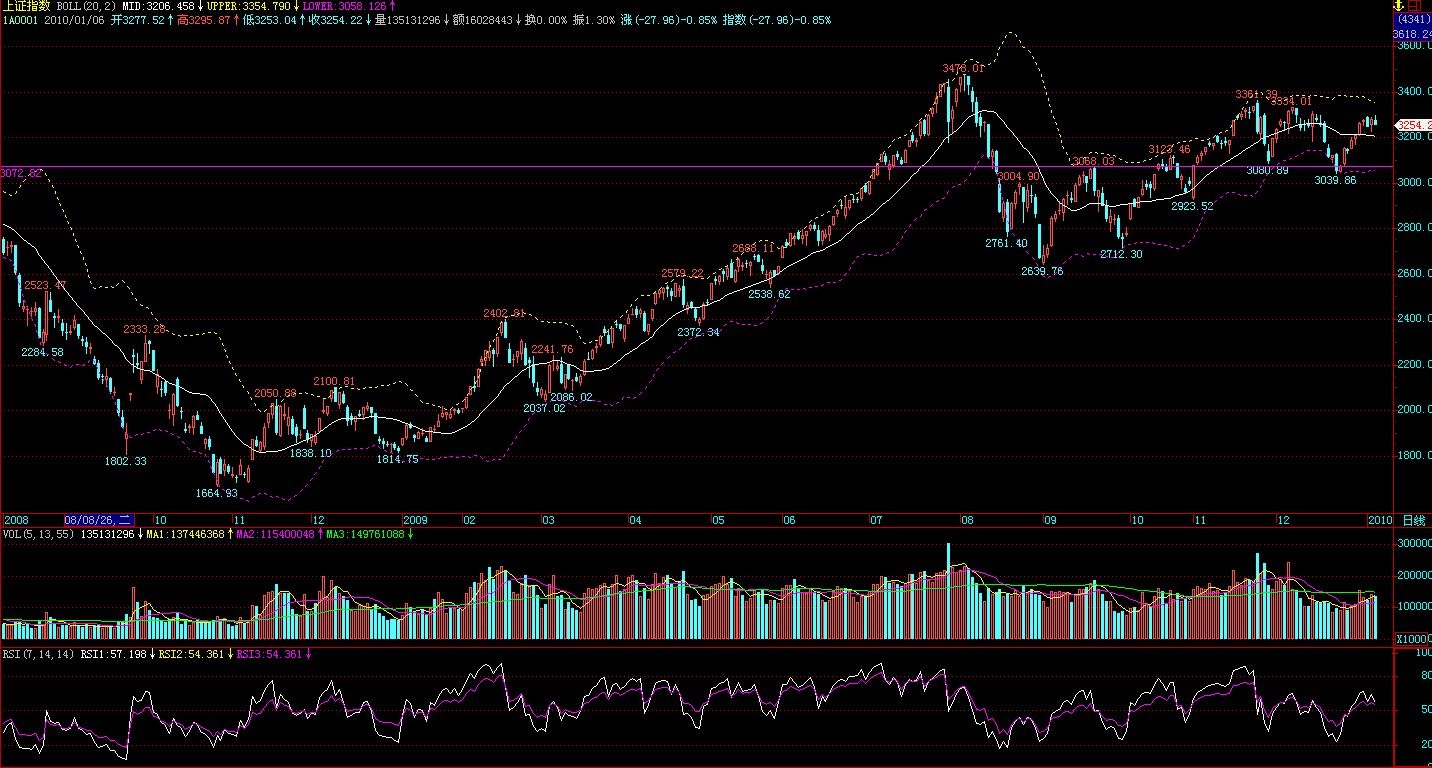The image size is (1432, 768).
Task: Click the MID:3206.458 Bollinger value
Action: click(159, 6)
